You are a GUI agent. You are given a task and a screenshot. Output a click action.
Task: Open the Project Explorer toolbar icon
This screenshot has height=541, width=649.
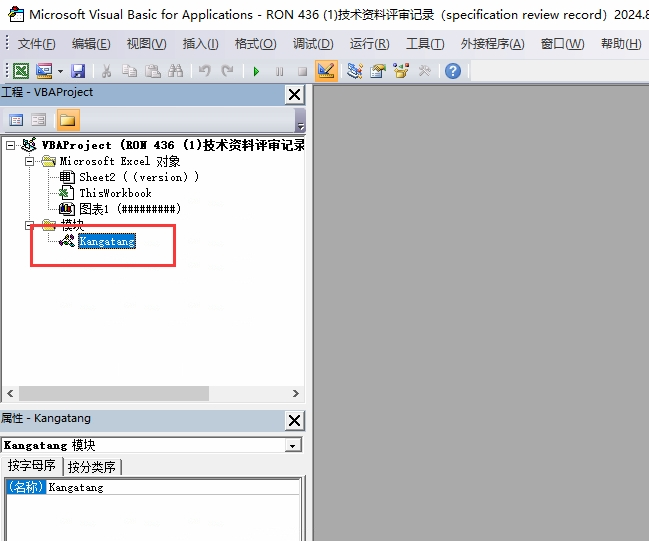(355, 71)
